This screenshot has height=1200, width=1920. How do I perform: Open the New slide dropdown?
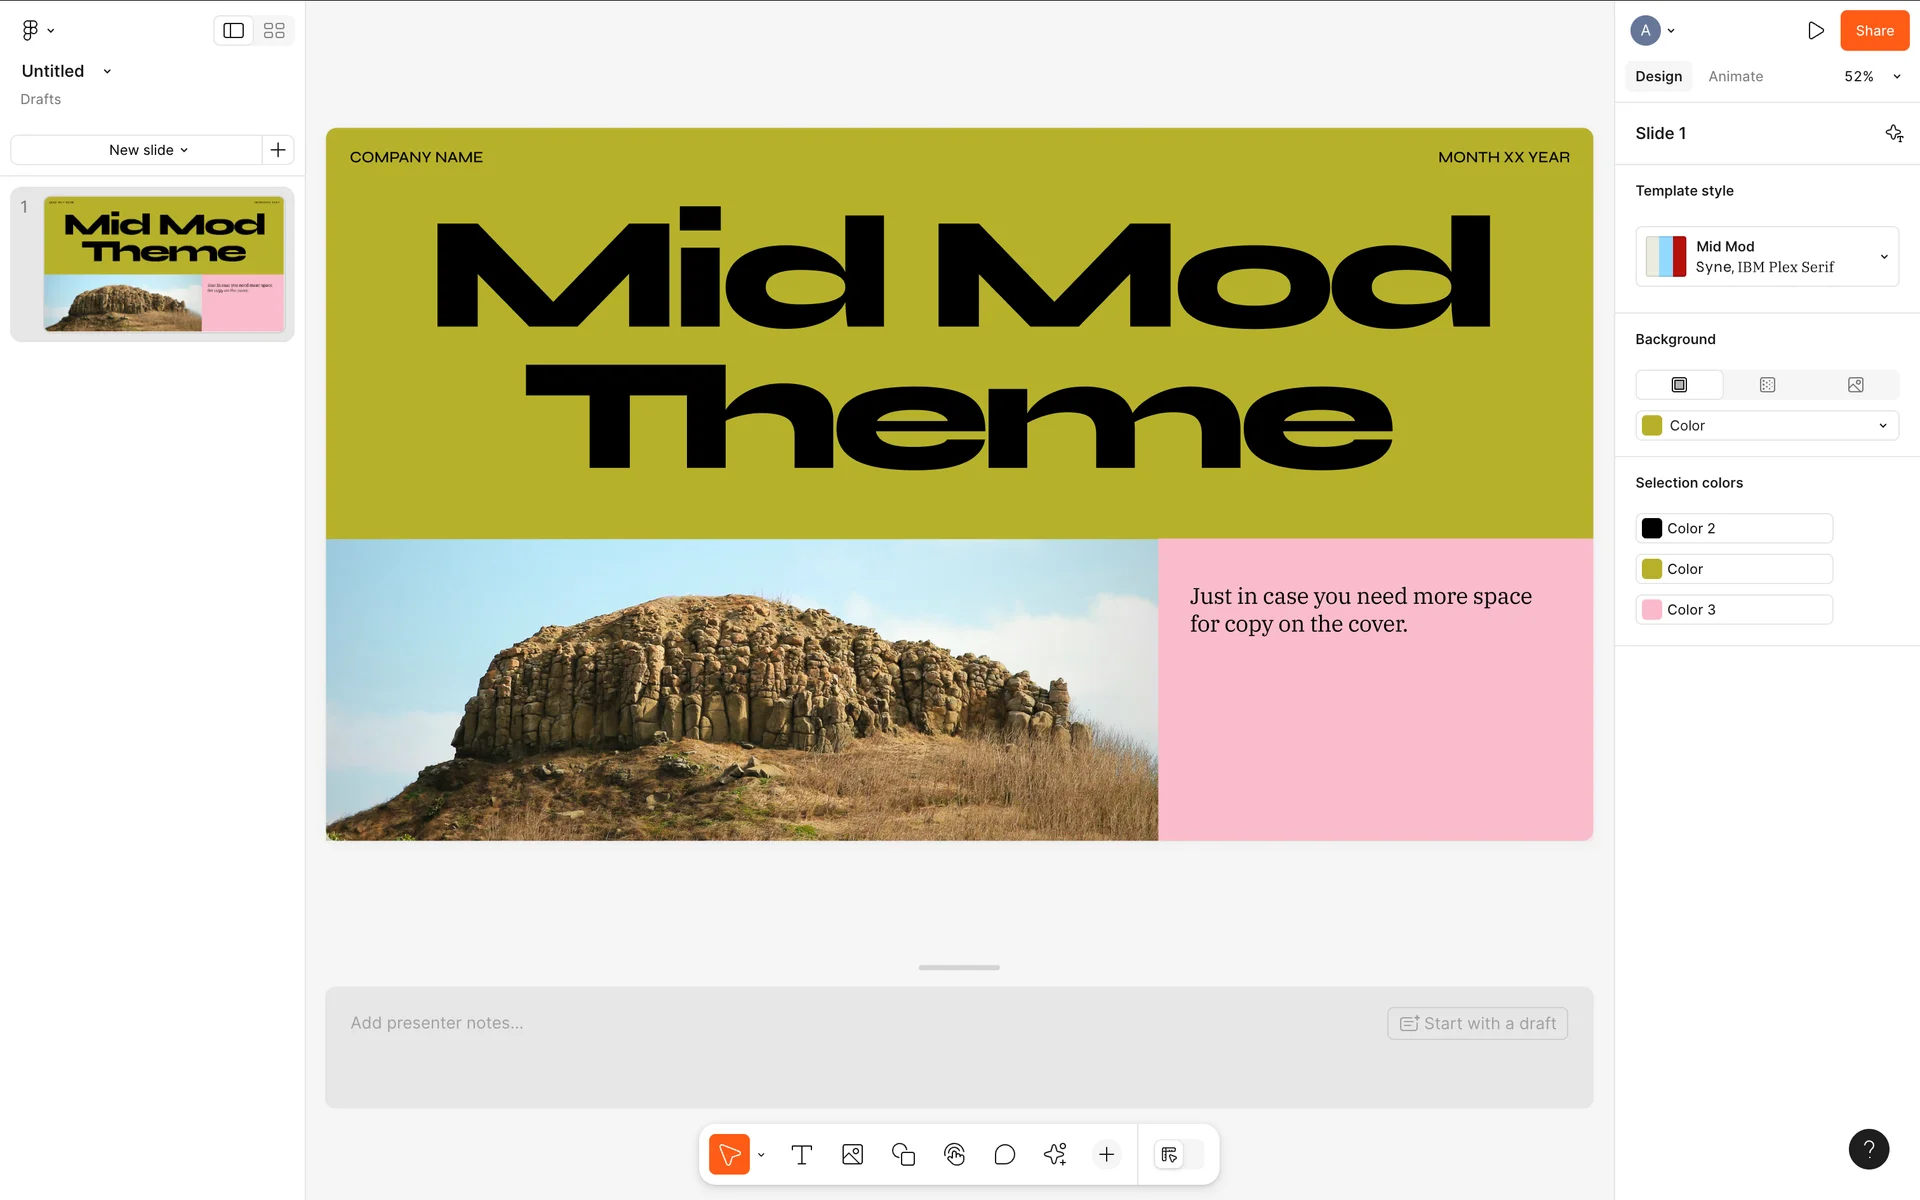point(148,150)
